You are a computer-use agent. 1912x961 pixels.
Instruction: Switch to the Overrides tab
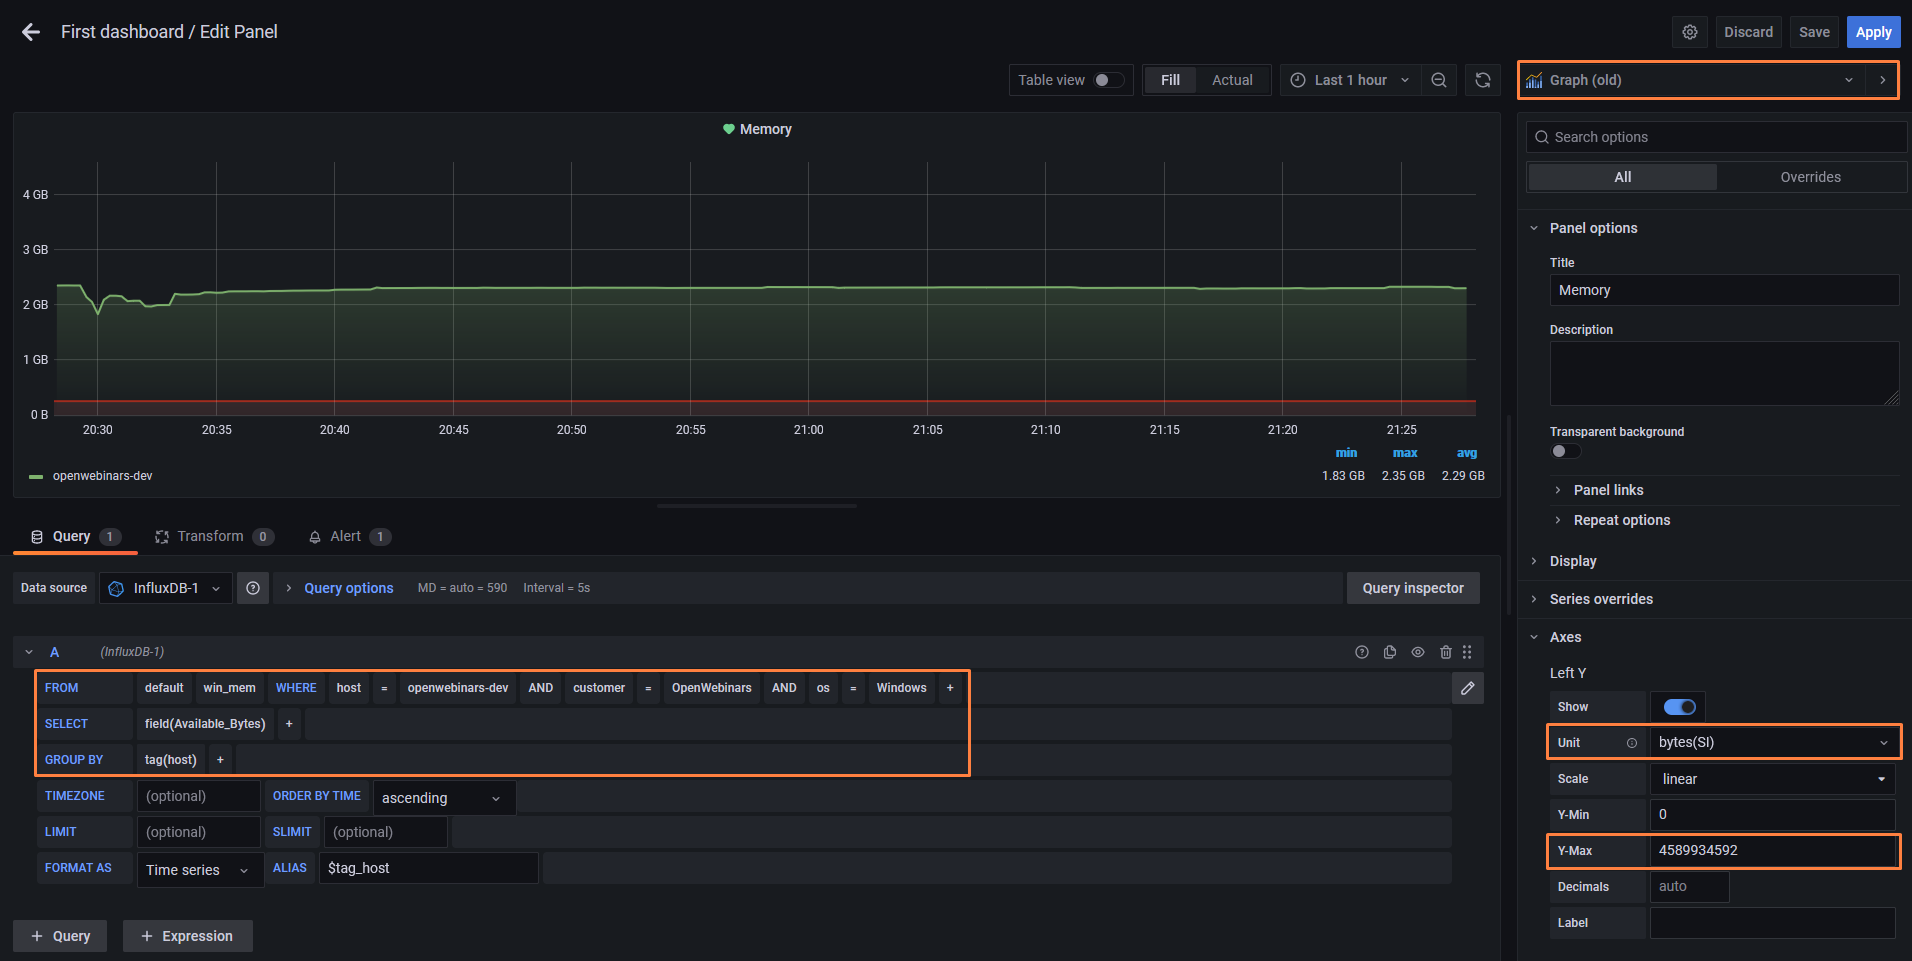(1810, 176)
